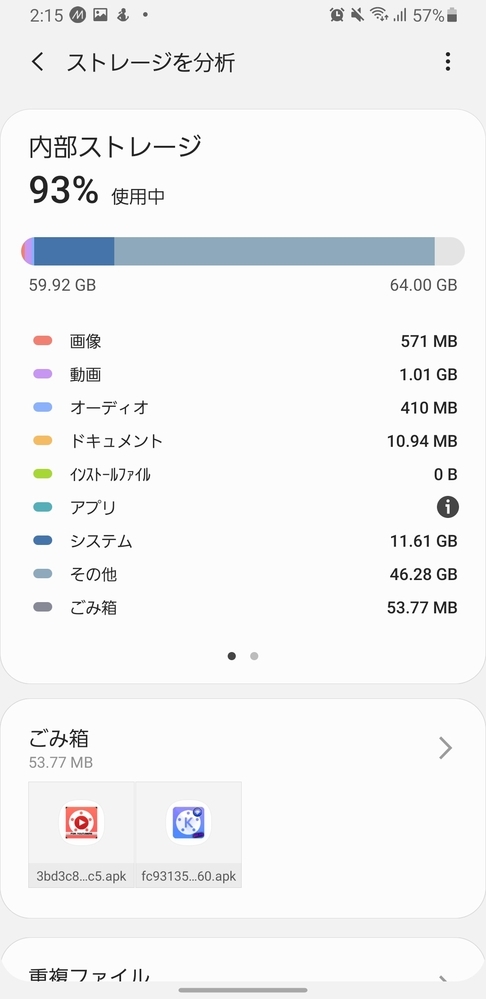
Task: Tap the back arrow next to ストレージを分析
Action: (38, 62)
